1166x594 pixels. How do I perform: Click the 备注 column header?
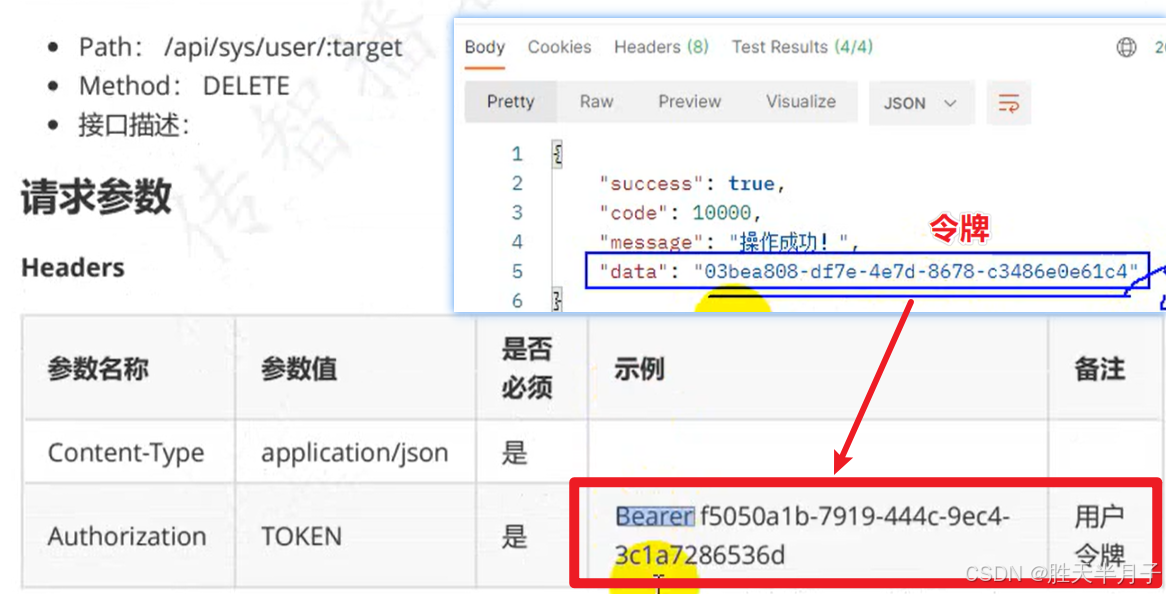pyautogui.click(x=1099, y=369)
